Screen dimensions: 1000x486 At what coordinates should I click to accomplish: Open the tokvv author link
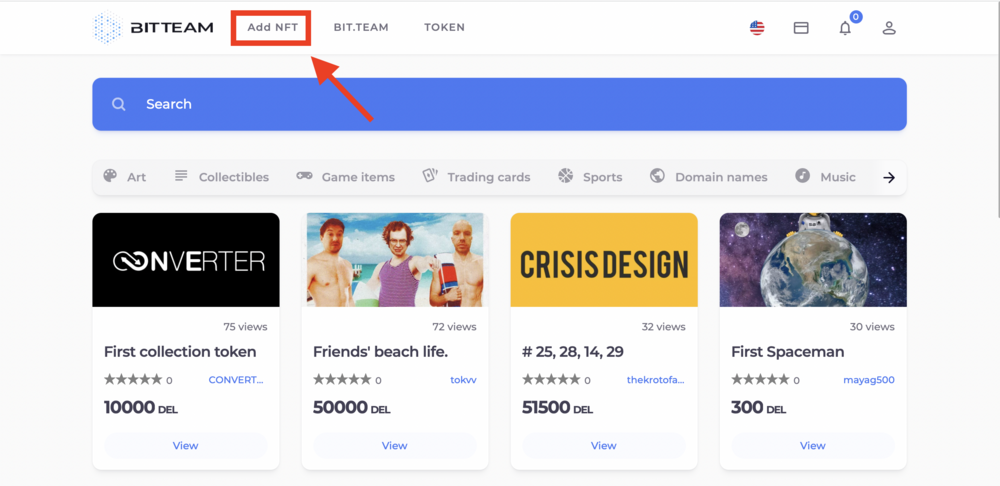[463, 379]
